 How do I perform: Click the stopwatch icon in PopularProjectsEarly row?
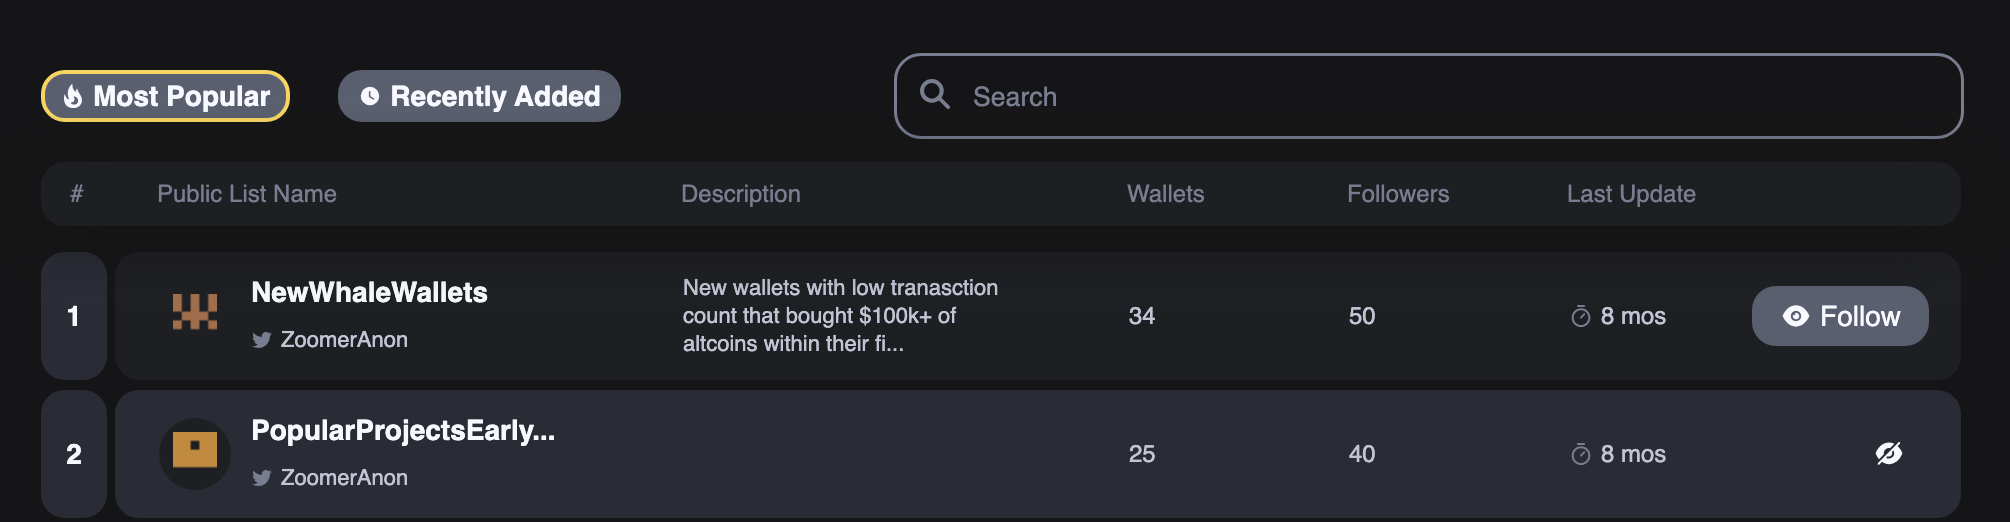click(1581, 454)
